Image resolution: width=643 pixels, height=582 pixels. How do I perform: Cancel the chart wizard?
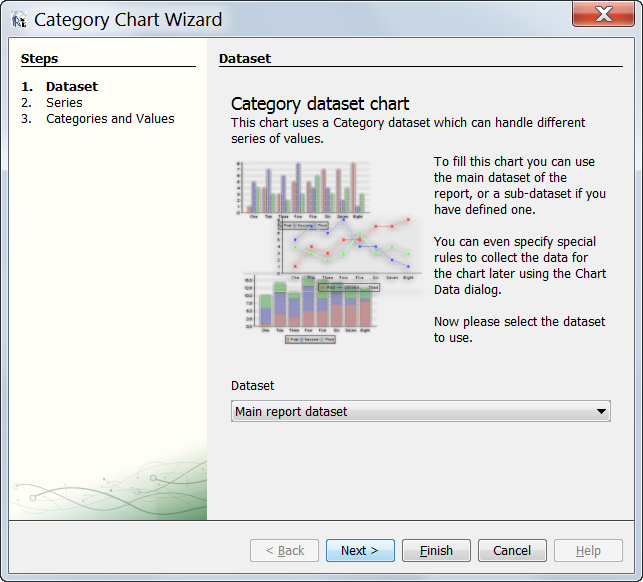pos(512,551)
